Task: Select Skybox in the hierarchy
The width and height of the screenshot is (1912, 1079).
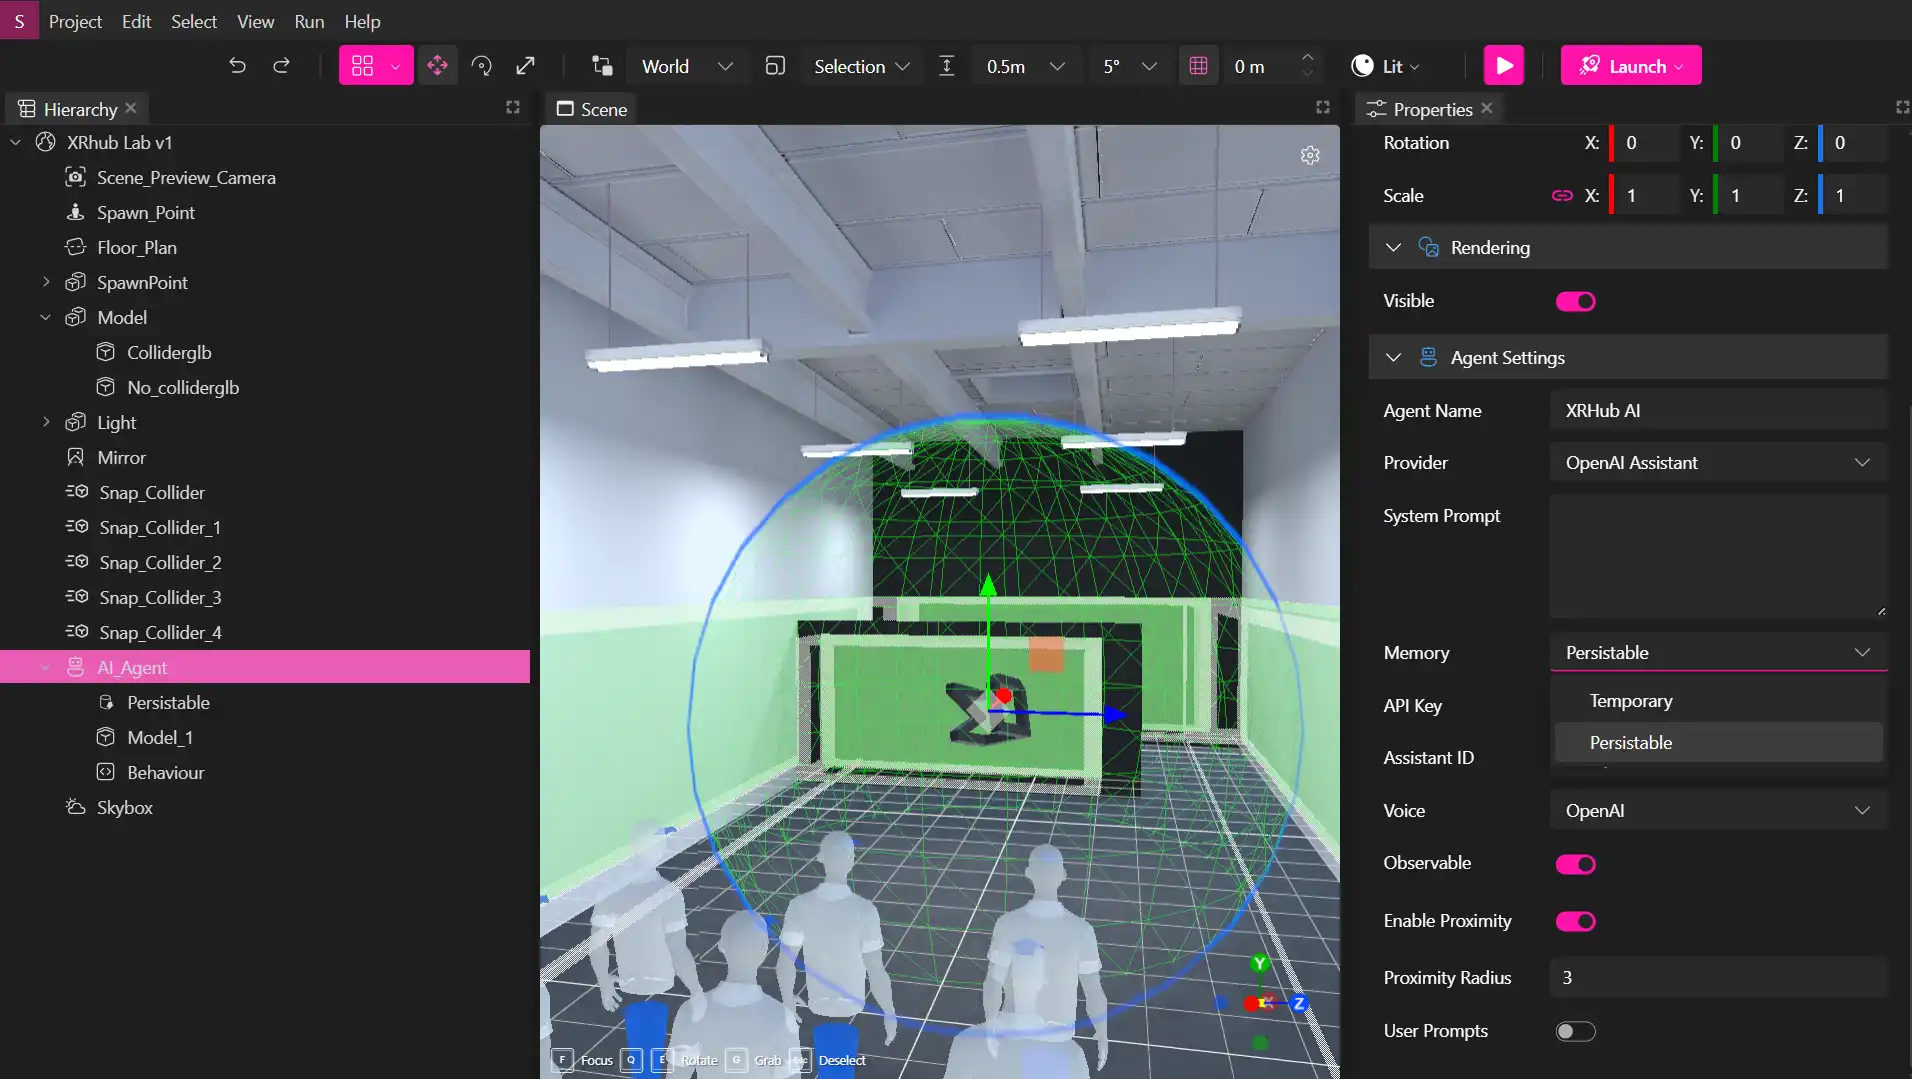Action: click(124, 807)
